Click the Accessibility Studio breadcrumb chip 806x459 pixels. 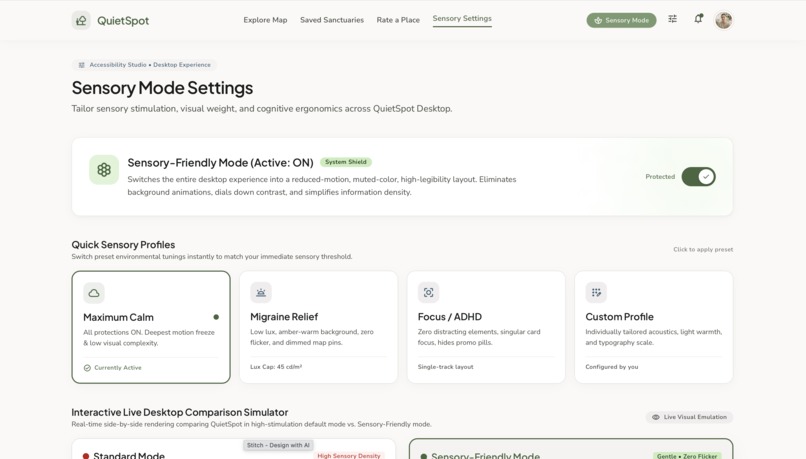(144, 65)
